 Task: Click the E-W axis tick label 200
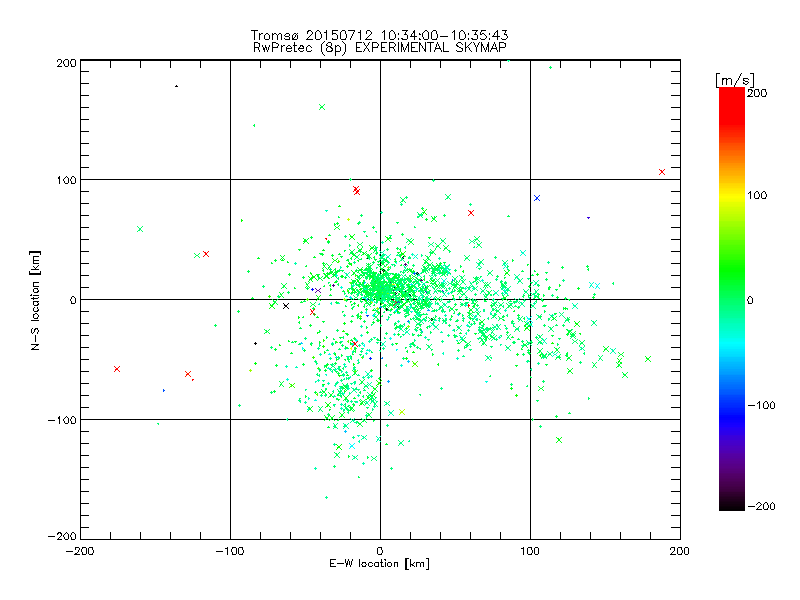680,551
